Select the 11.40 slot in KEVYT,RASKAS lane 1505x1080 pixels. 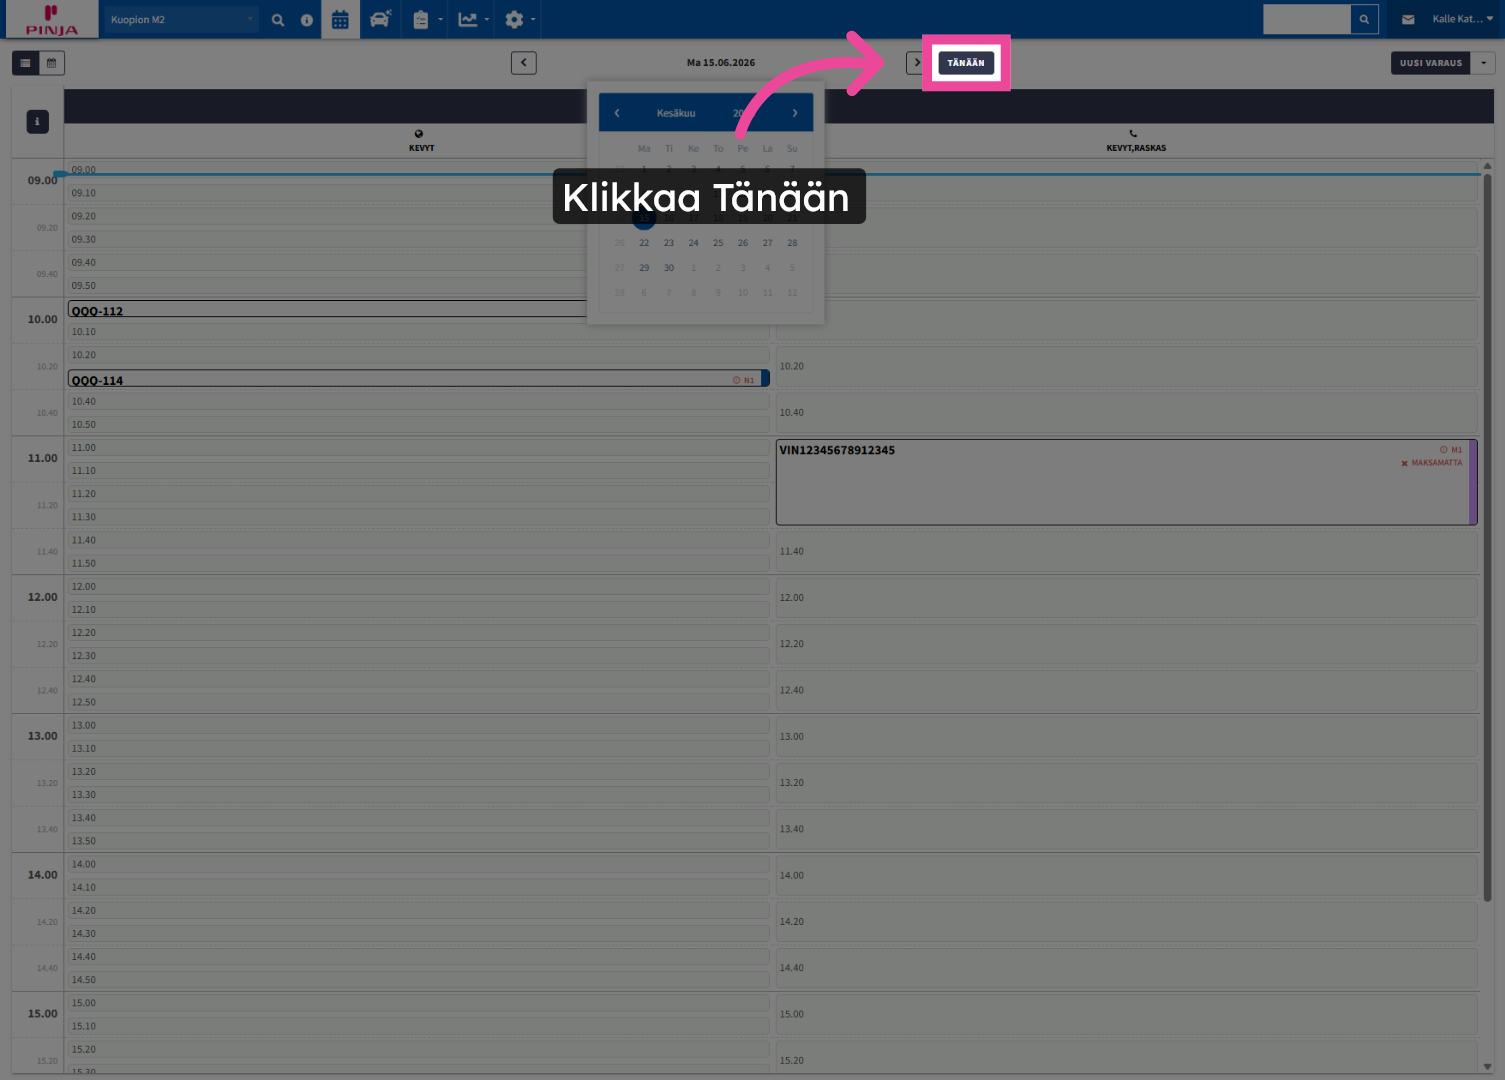(x=1126, y=551)
